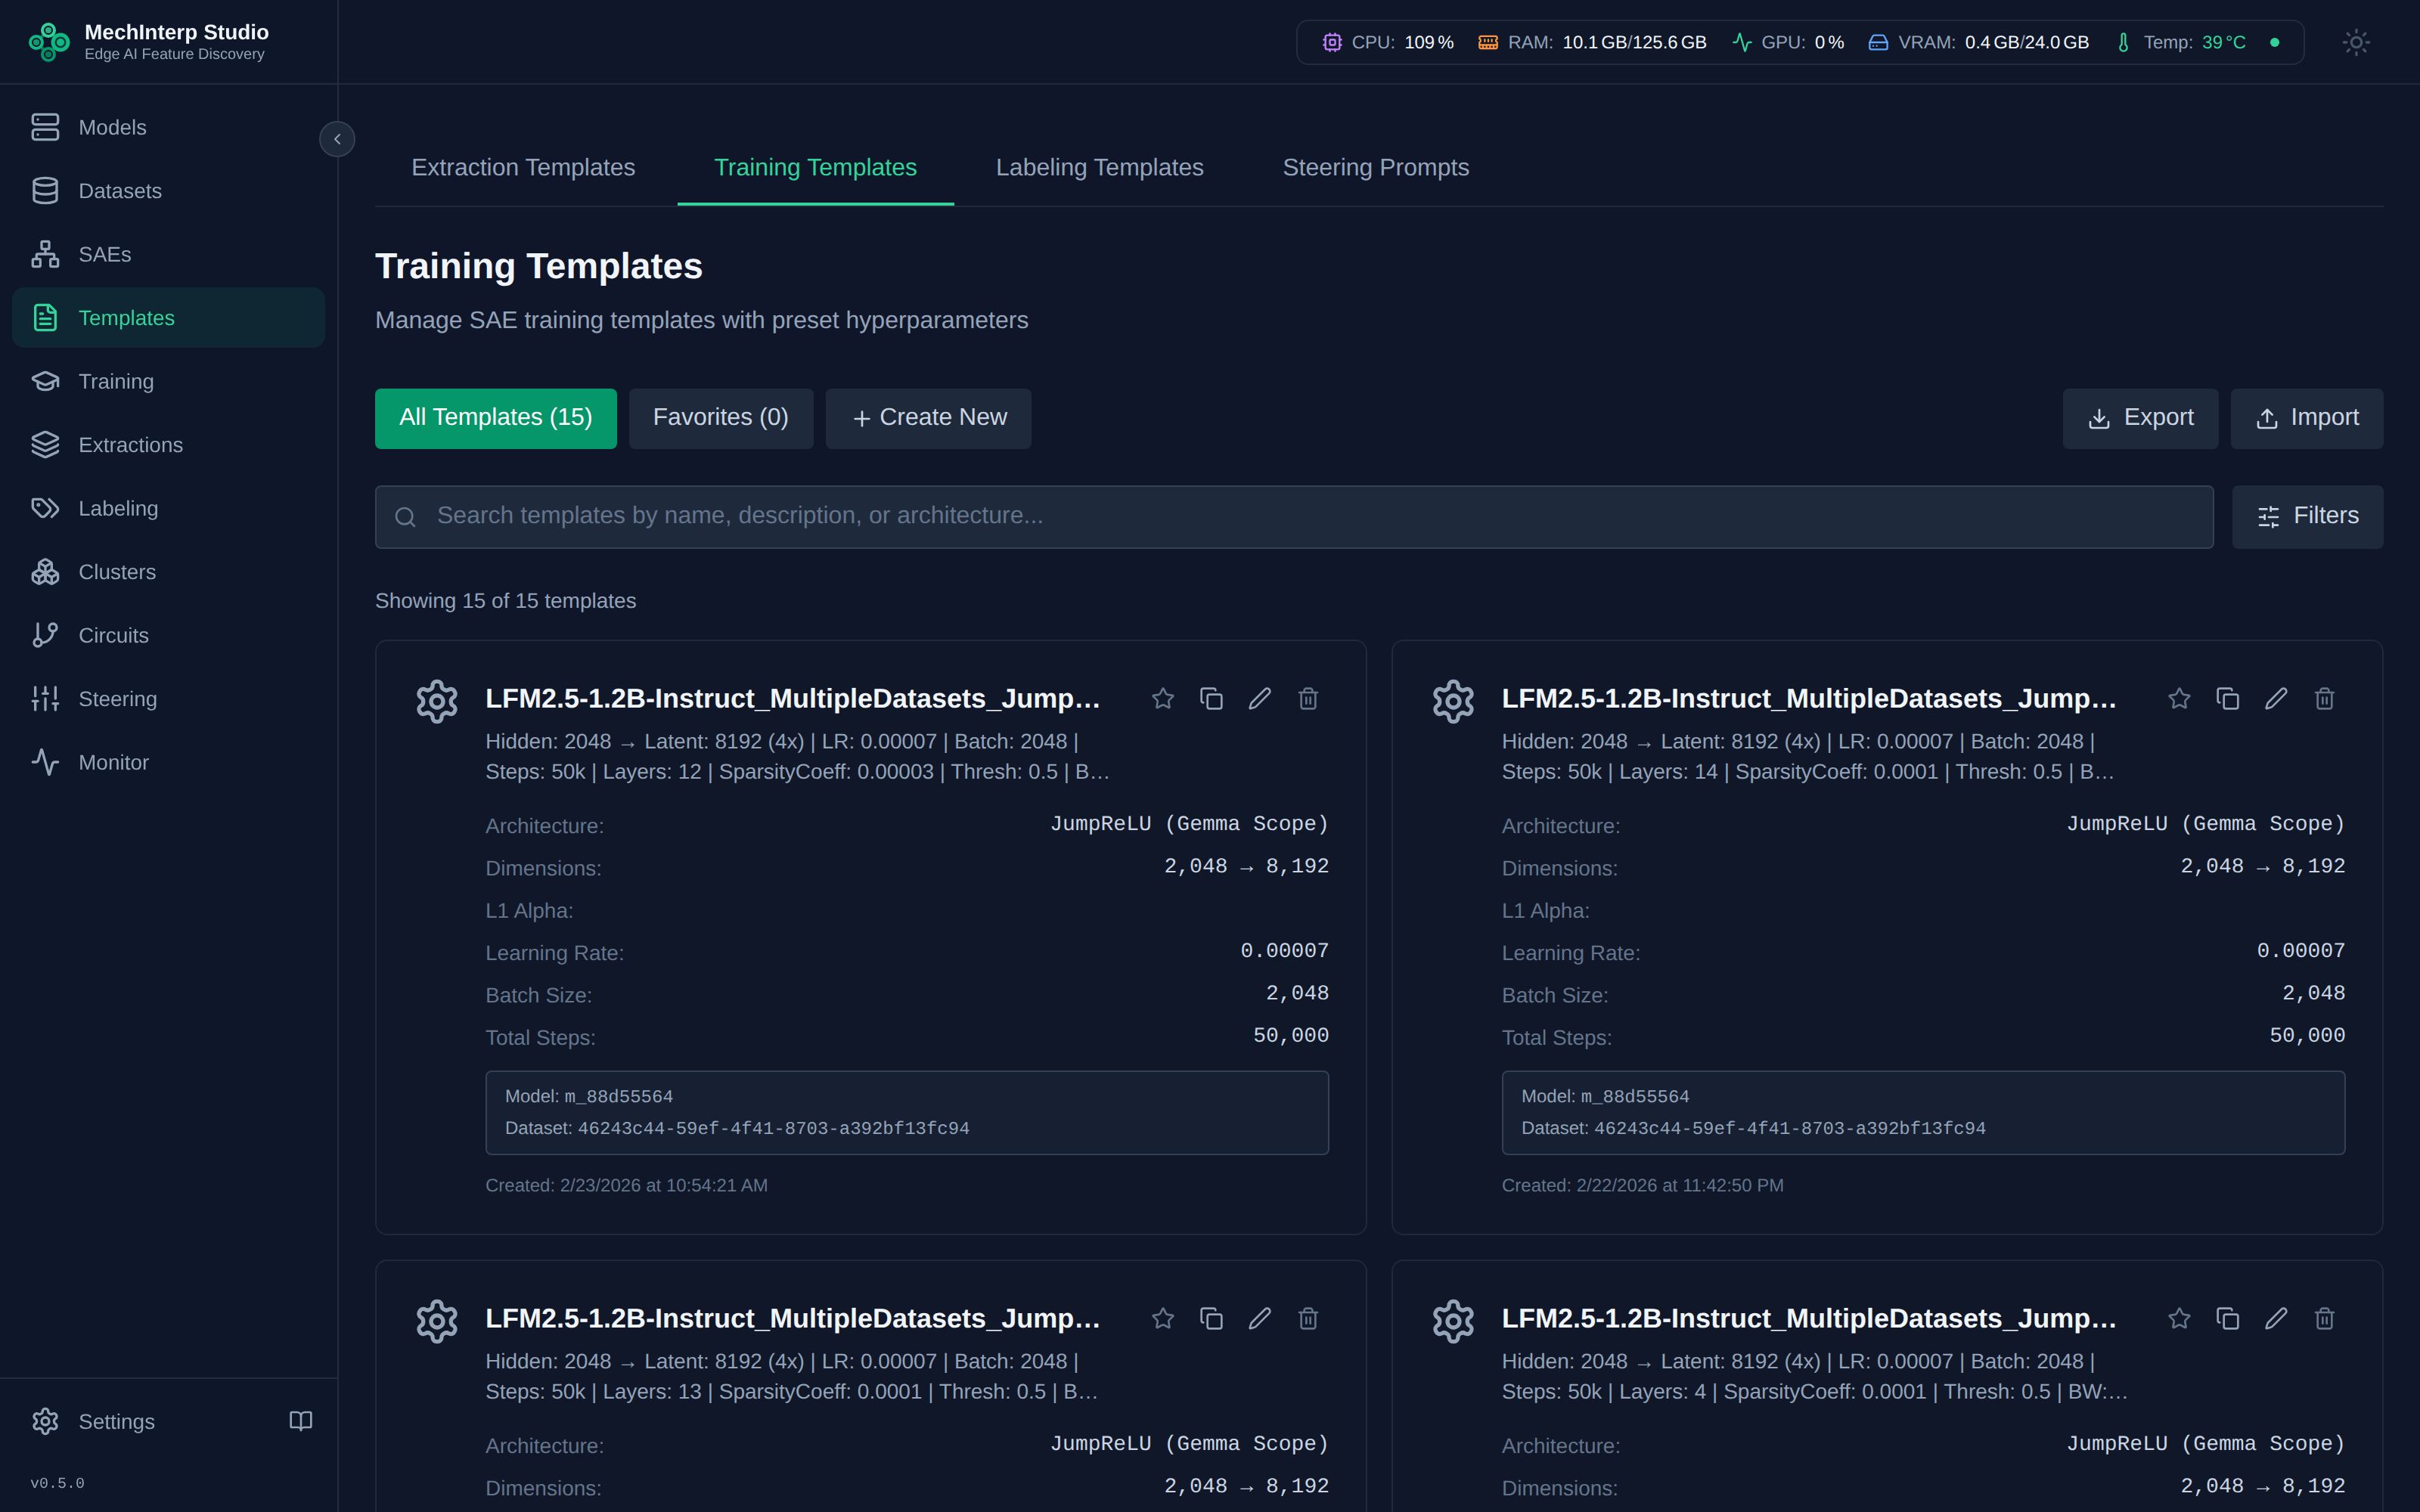The height and width of the screenshot is (1512, 2420).
Task: Click the GPU usage indicator
Action: 1788,42
